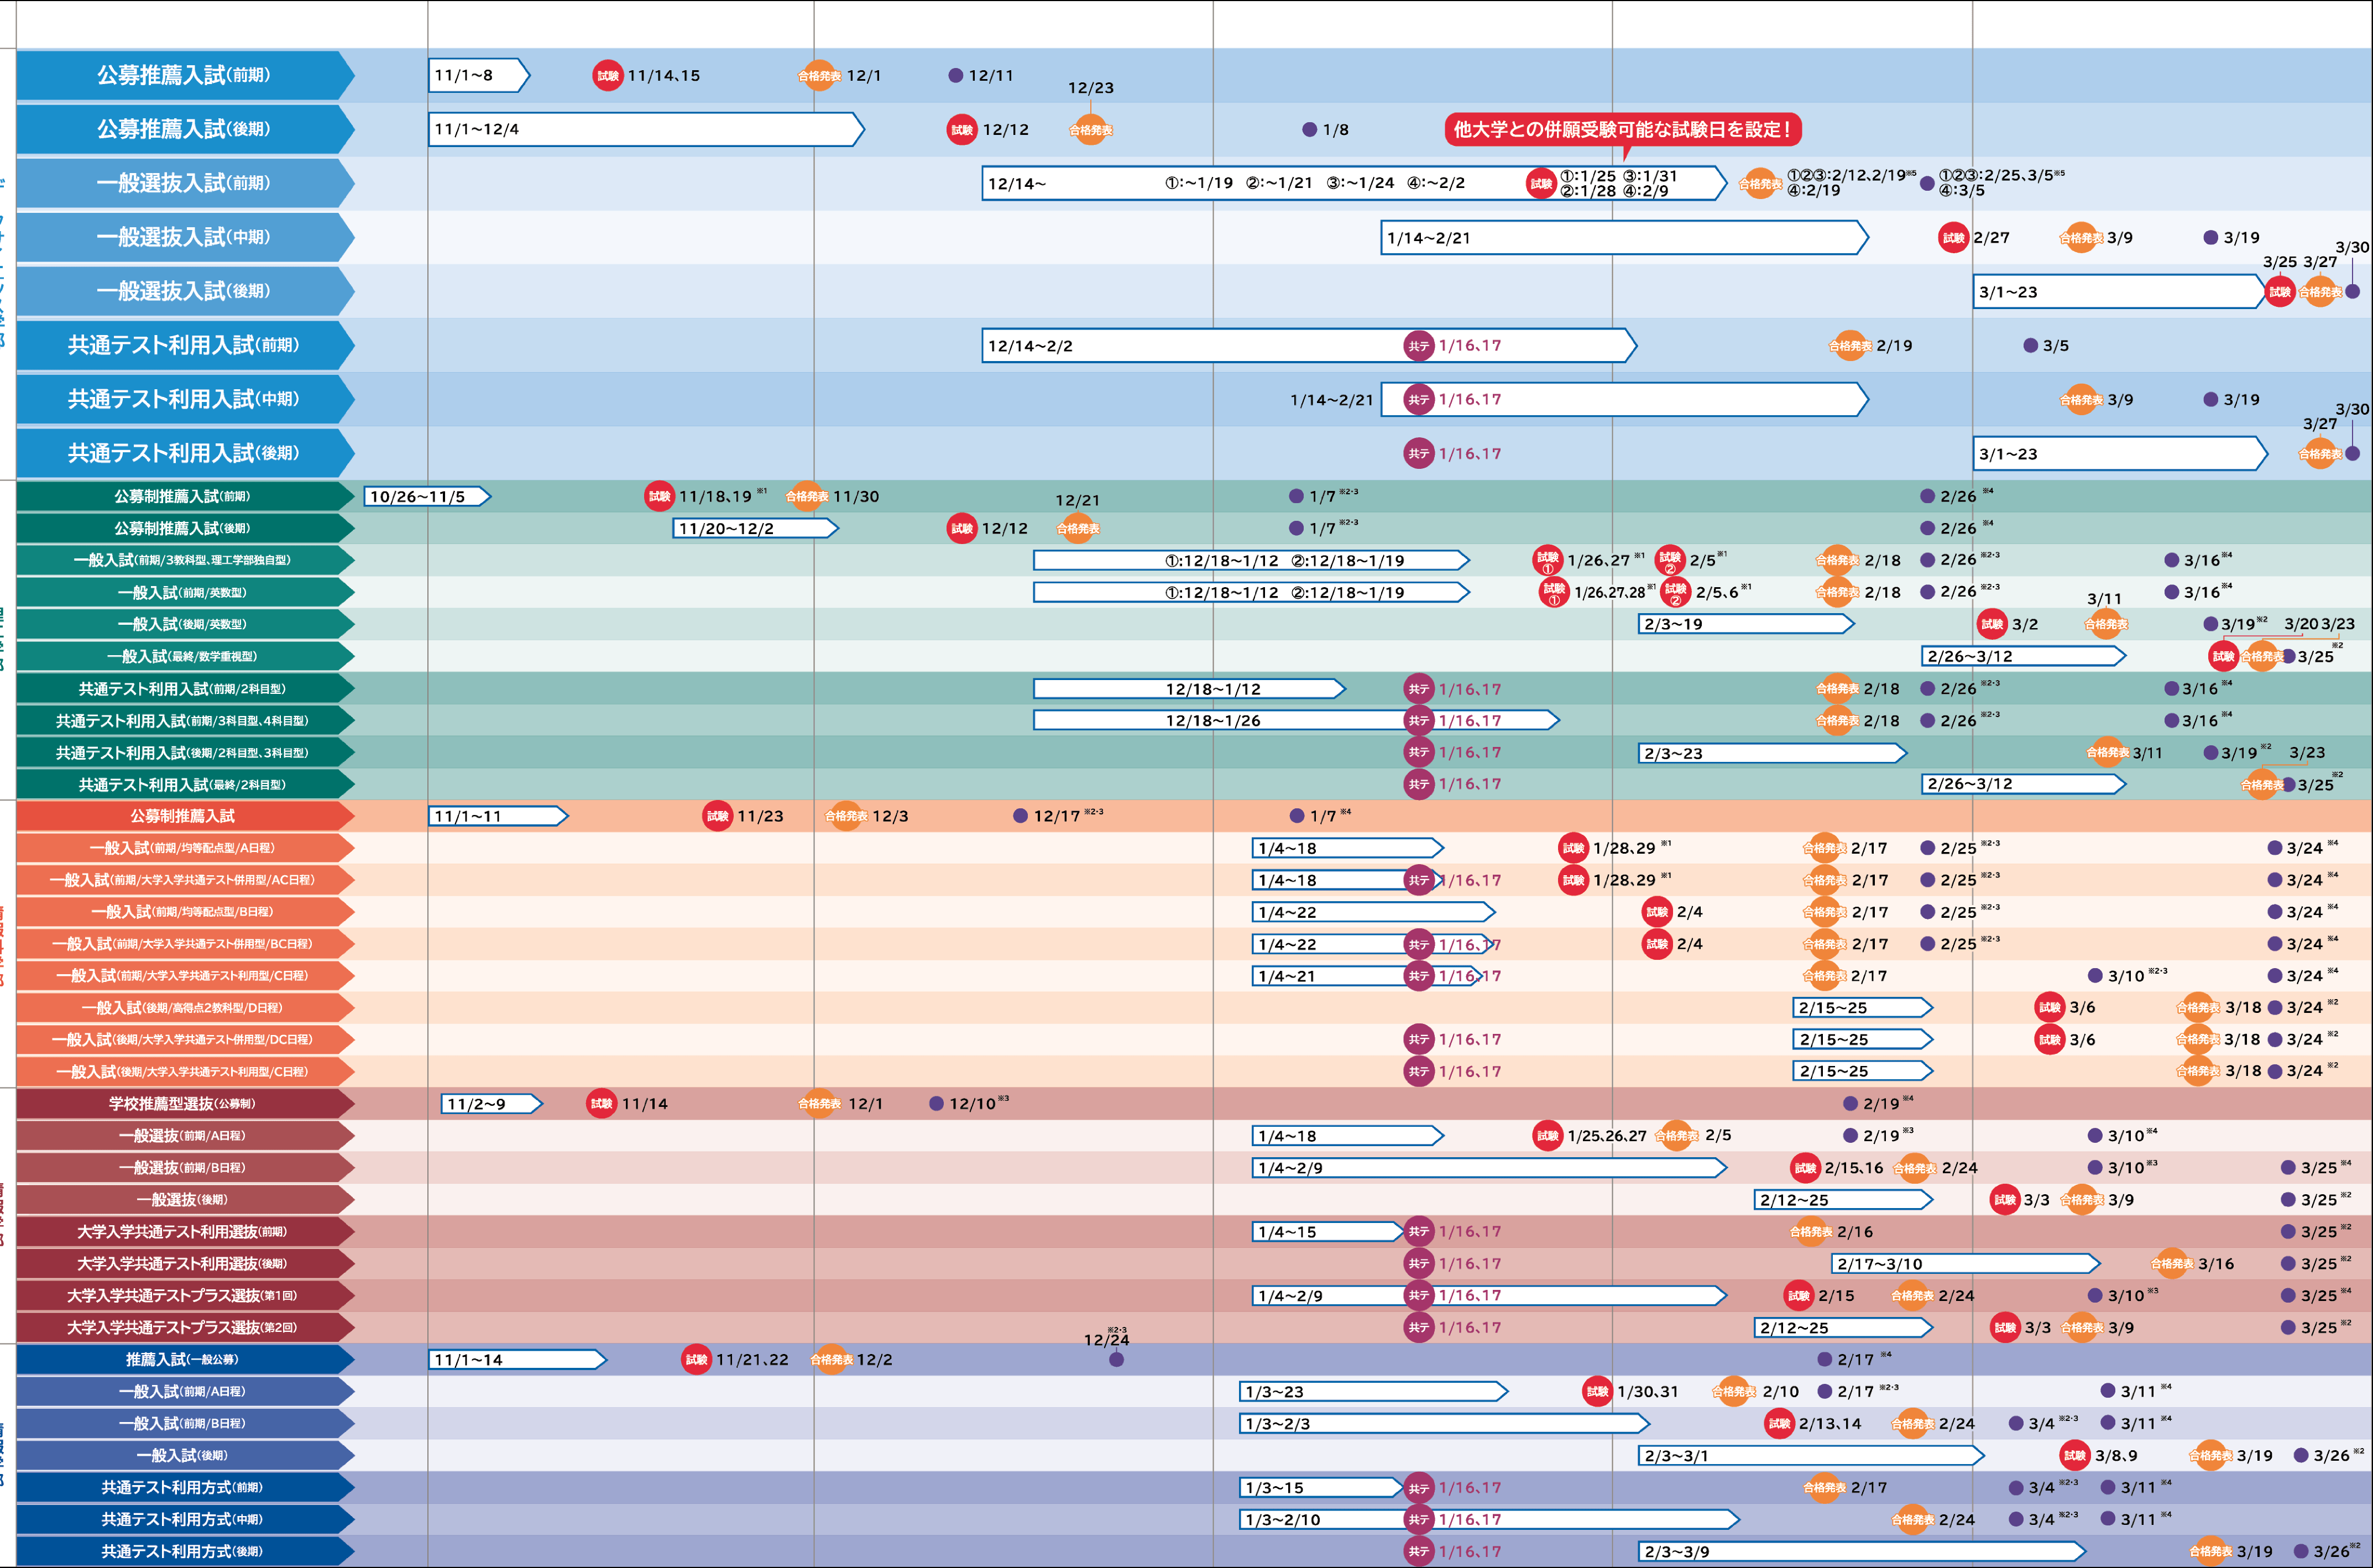This screenshot has width=2373, height=1568.
Task: Click the 試験 icon beside 1/30、31
Action: tap(1598, 1391)
